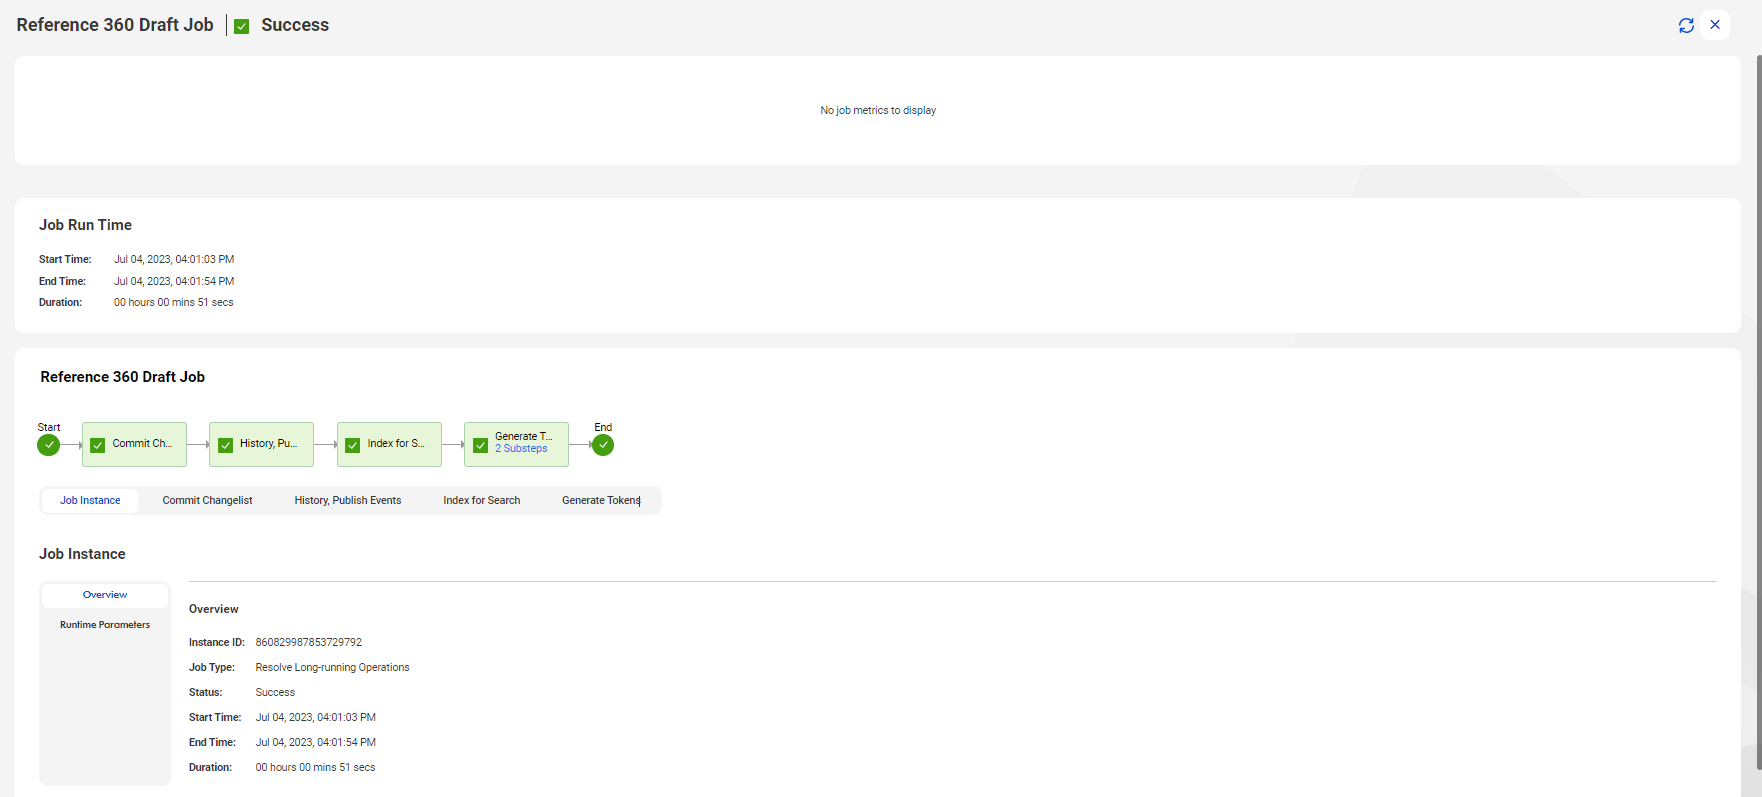Select the Overview side tab
The image size is (1762, 797).
(105, 595)
